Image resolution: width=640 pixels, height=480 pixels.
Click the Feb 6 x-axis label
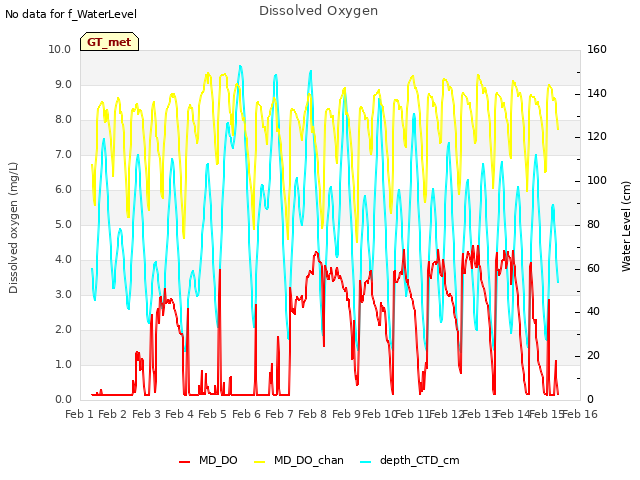click(x=246, y=414)
